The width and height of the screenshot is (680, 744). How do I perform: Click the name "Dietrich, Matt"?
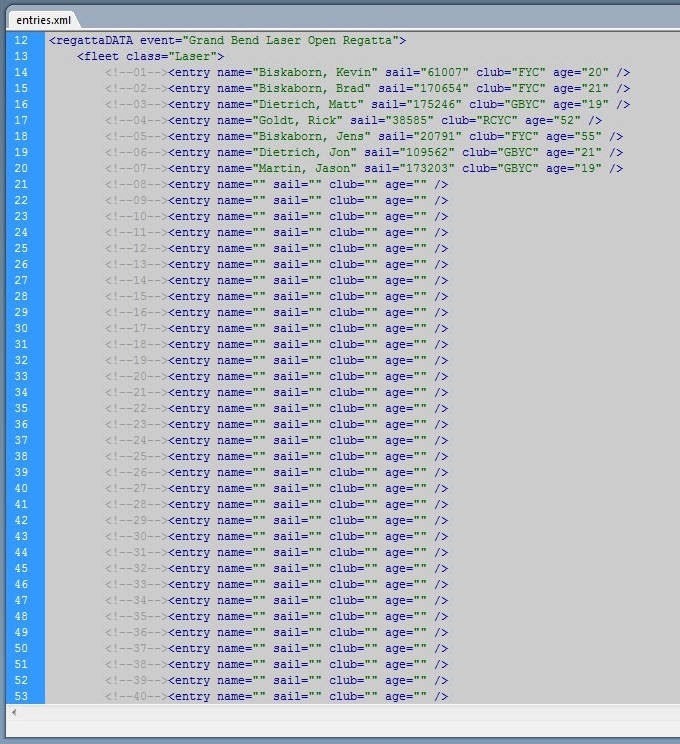308,104
